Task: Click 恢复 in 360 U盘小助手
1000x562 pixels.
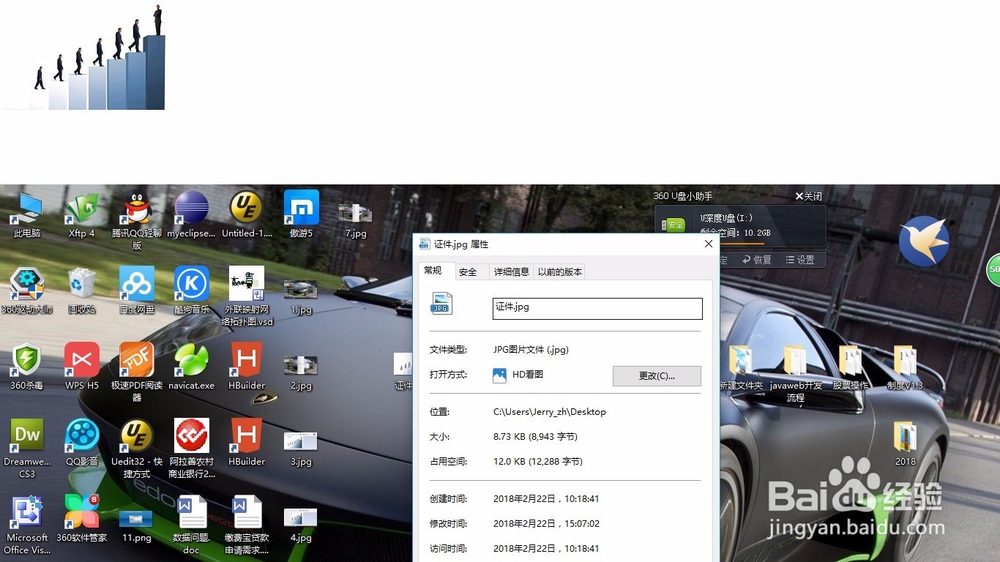Action: pos(756,260)
